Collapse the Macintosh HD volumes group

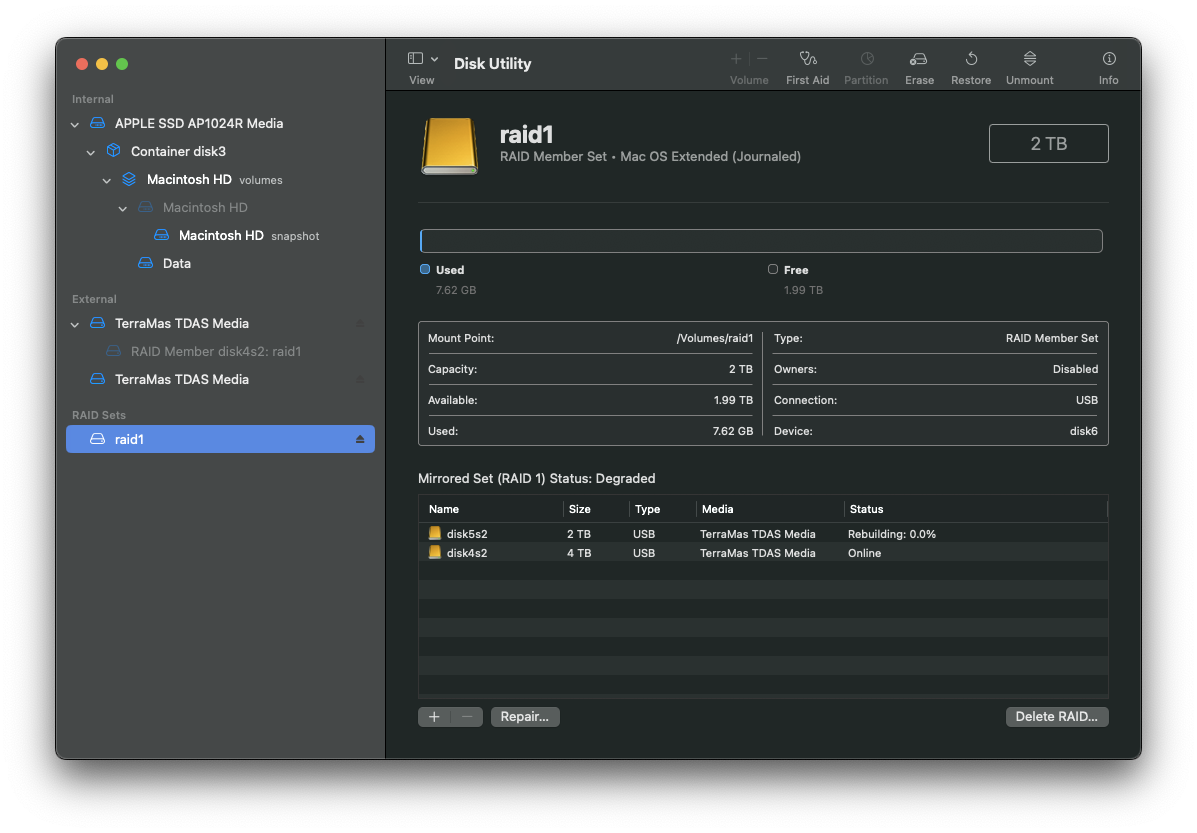tap(107, 181)
